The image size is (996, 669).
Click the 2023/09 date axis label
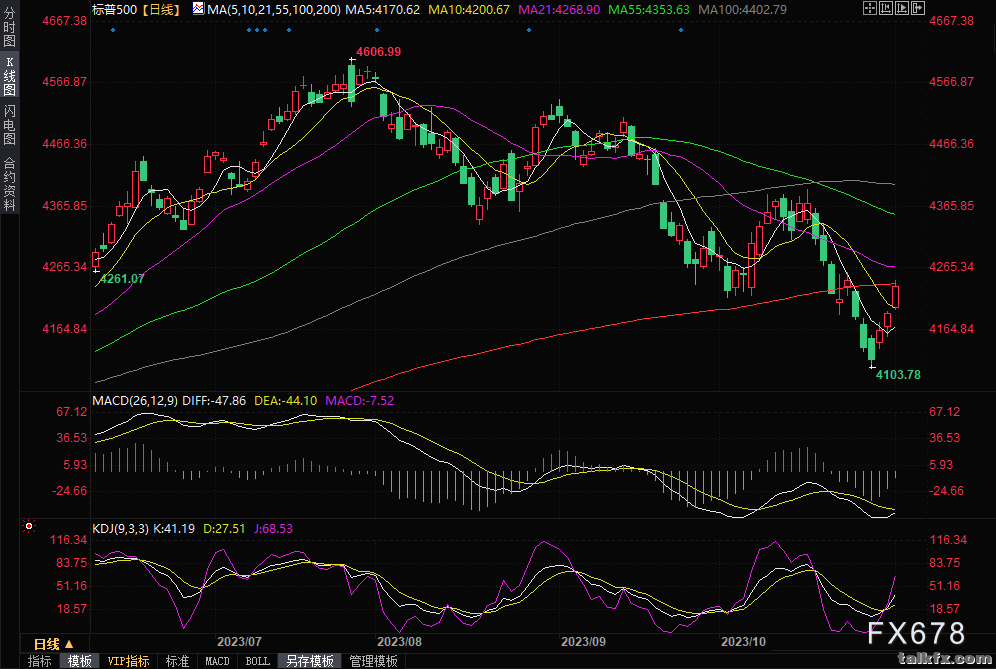[x=583, y=642]
